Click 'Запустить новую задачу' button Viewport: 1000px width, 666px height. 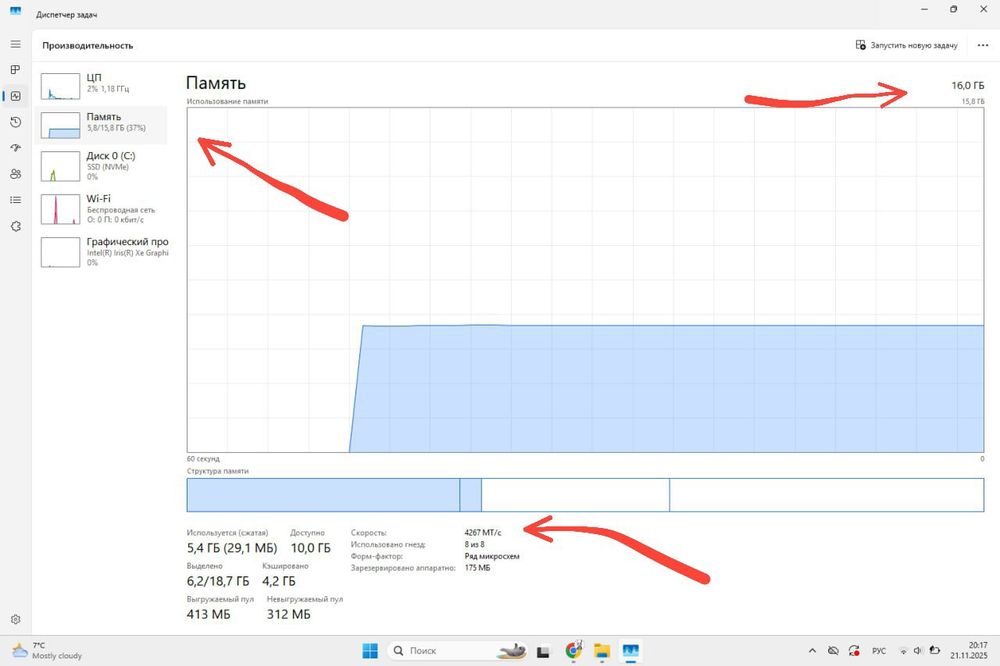click(906, 45)
